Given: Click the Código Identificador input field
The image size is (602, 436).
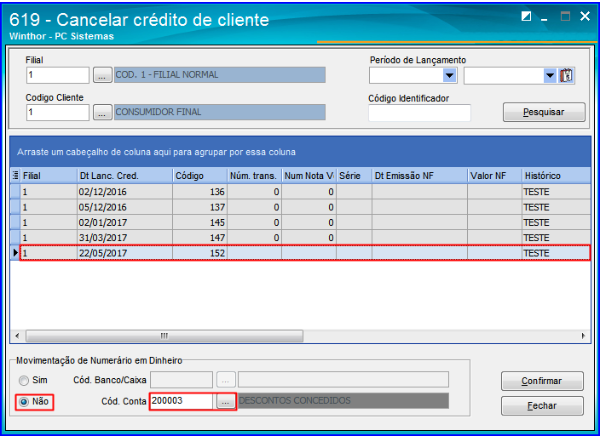Looking at the screenshot, I should (x=419, y=113).
